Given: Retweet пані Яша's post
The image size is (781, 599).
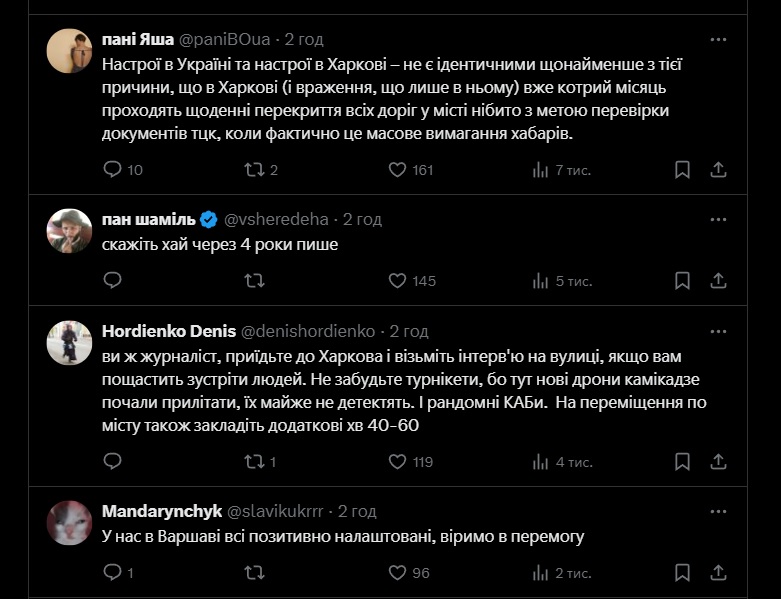Looking at the screenshot, I should [255, 170].
